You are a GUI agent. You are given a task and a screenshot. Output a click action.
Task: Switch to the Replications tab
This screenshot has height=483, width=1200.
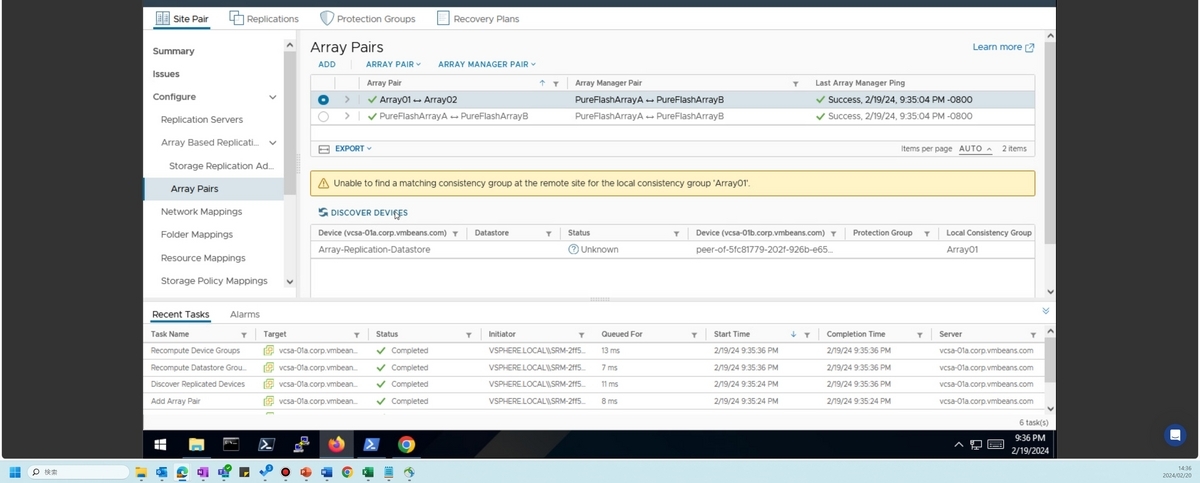coord(264,18)
